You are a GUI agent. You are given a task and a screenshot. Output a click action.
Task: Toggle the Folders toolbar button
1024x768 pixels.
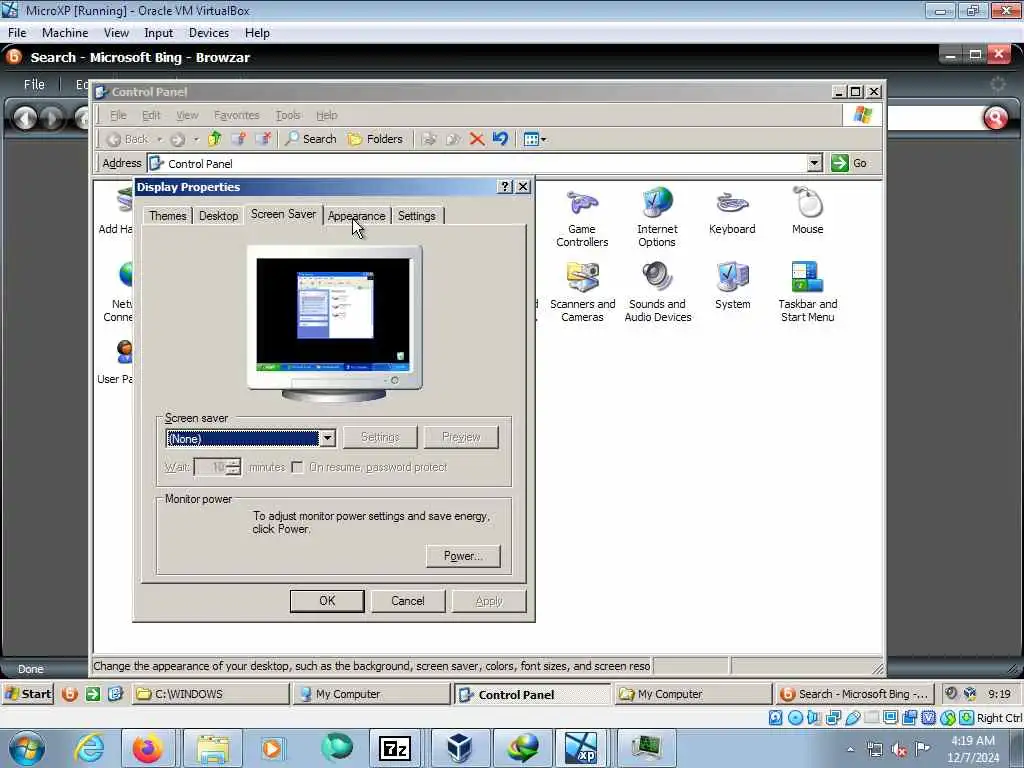pos(375,139)
